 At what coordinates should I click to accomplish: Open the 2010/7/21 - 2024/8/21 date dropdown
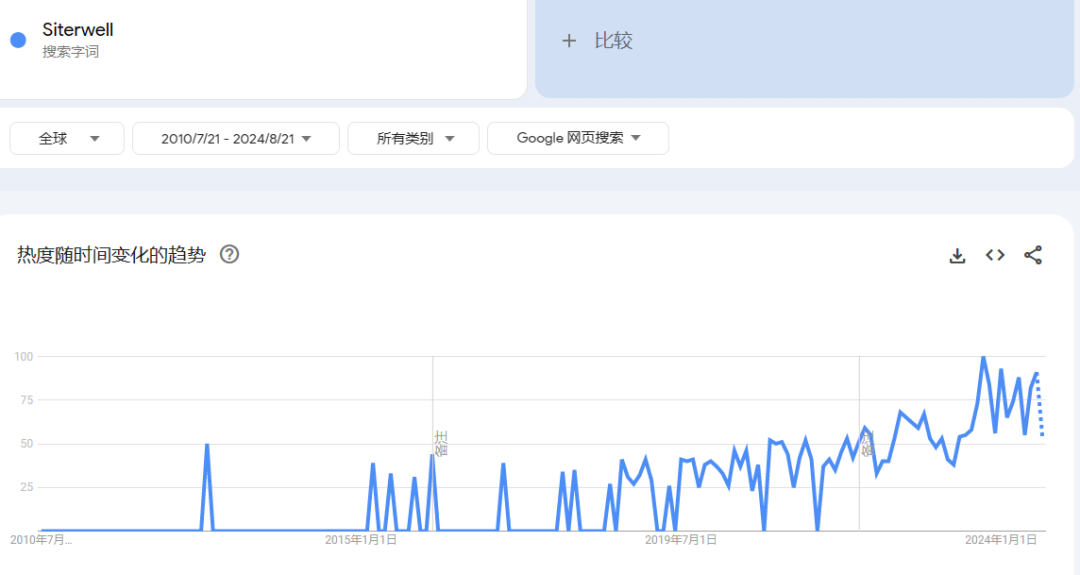pyautogui.click(x=236, y=139)
